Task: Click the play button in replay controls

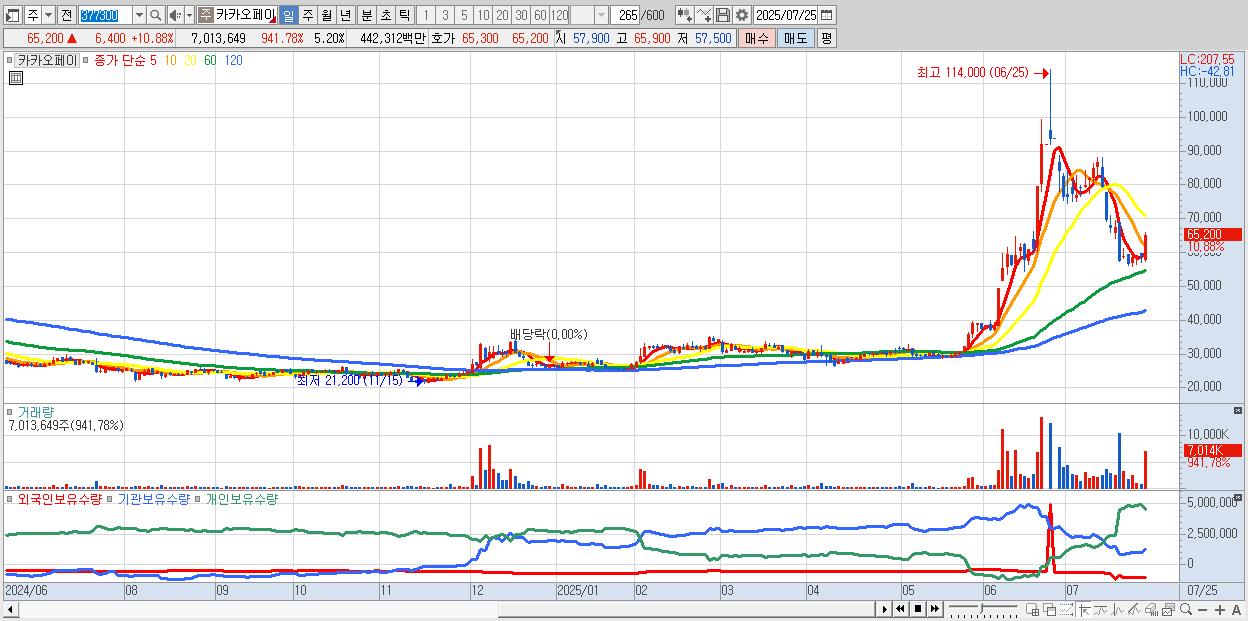Action: (x=884, y=609)
